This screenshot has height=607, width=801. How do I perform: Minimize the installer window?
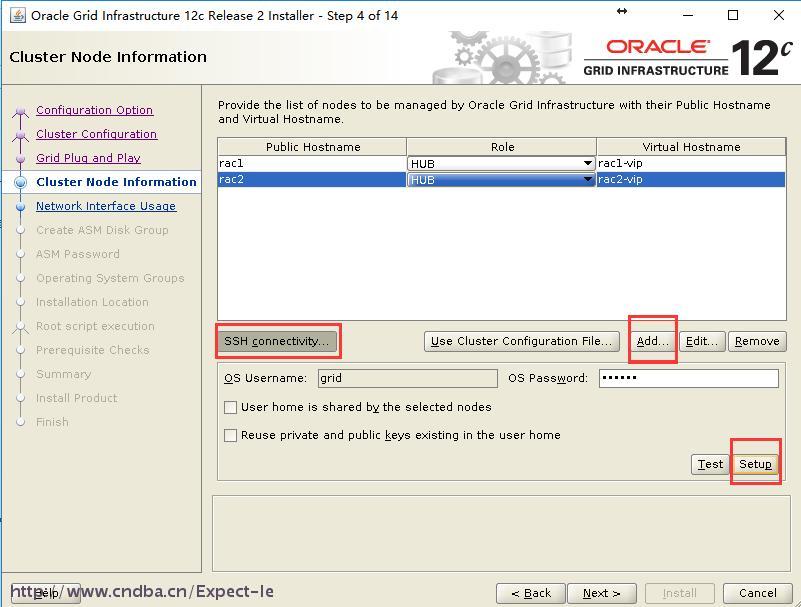point(688,15)
